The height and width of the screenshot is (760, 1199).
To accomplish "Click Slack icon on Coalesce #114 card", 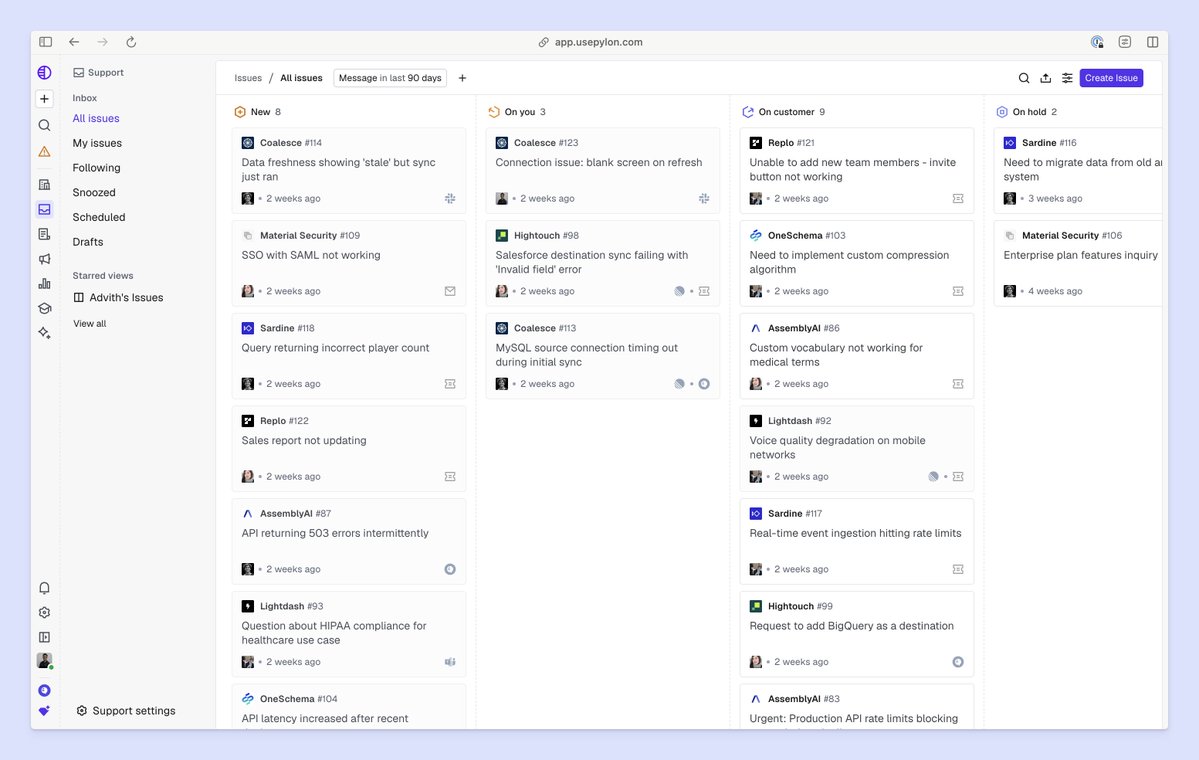I will pyautogui.click(x=450, y=199).
